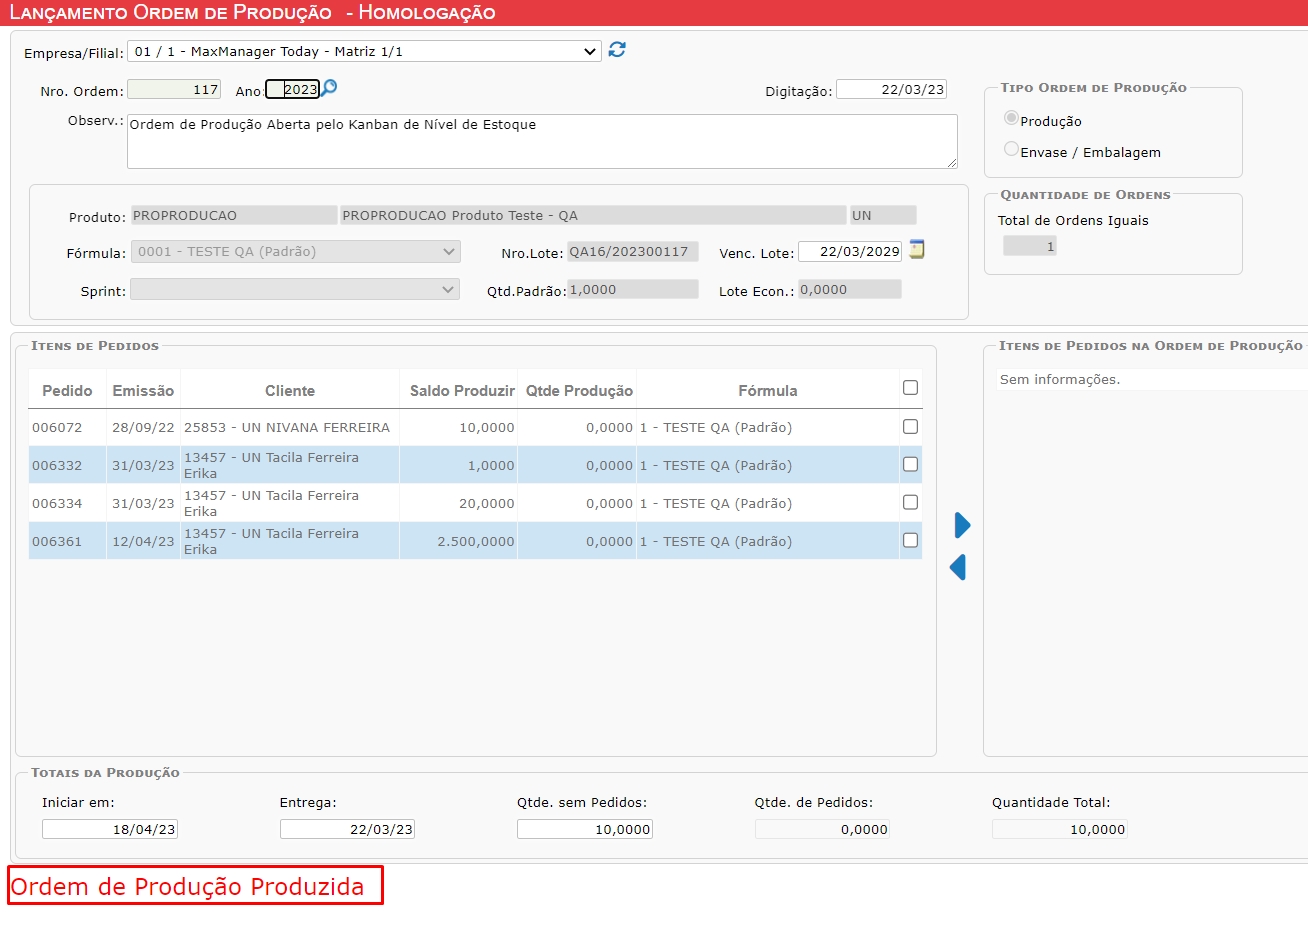Click the Venc. Lote date field
The height and width of the screenshot is (925, 1308).
850,252
